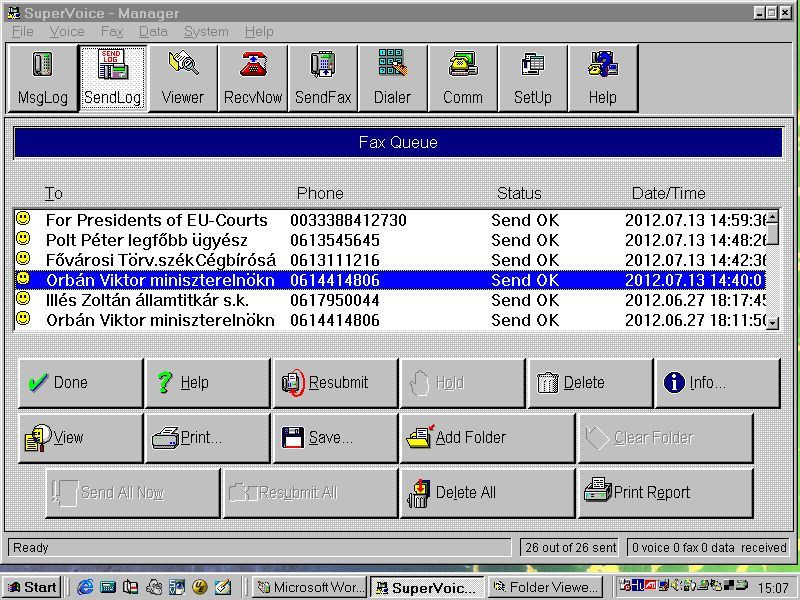Click the Print... button

point(208,438)
